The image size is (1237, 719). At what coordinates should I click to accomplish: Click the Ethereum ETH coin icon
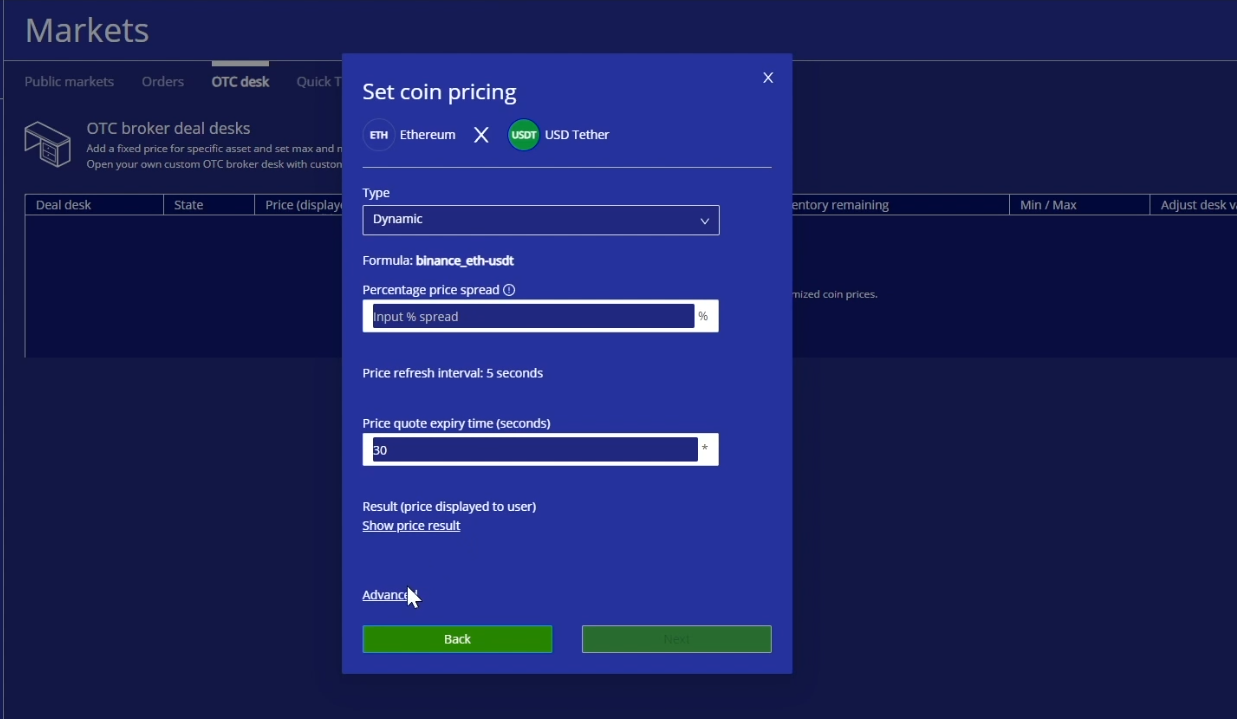[x=379, y=135]
